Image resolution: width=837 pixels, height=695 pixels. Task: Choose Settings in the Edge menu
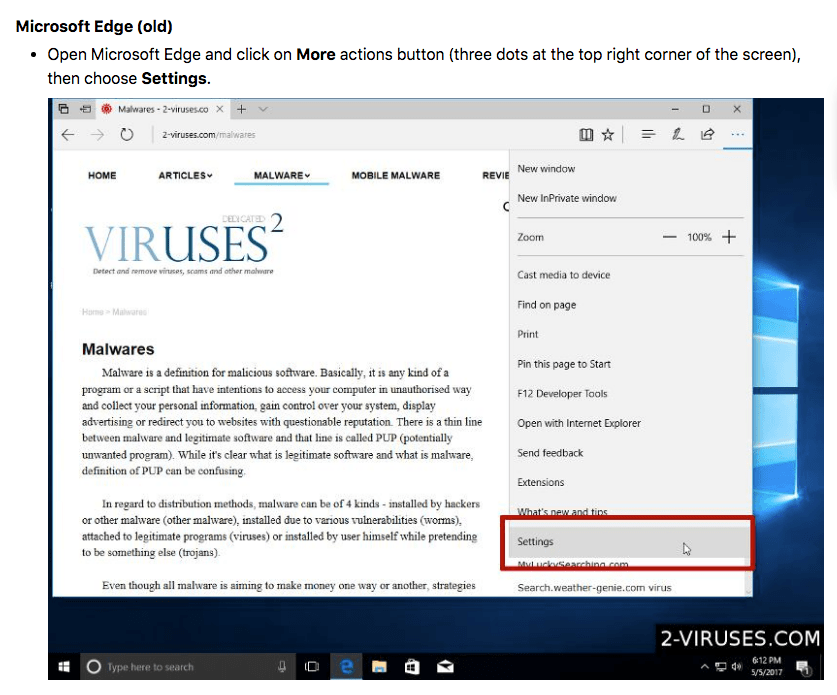(x=627, y=542)
